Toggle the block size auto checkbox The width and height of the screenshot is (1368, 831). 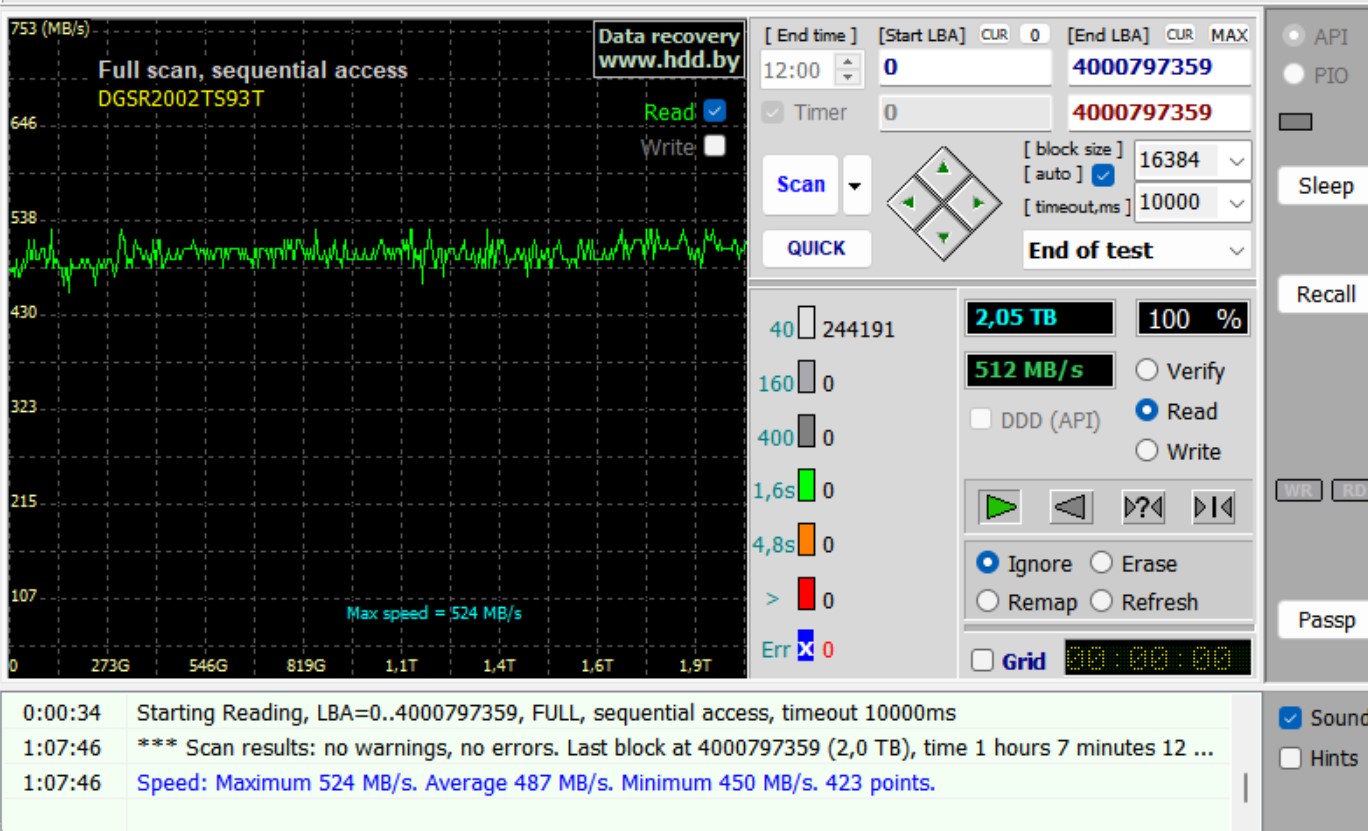point(1103,175)
